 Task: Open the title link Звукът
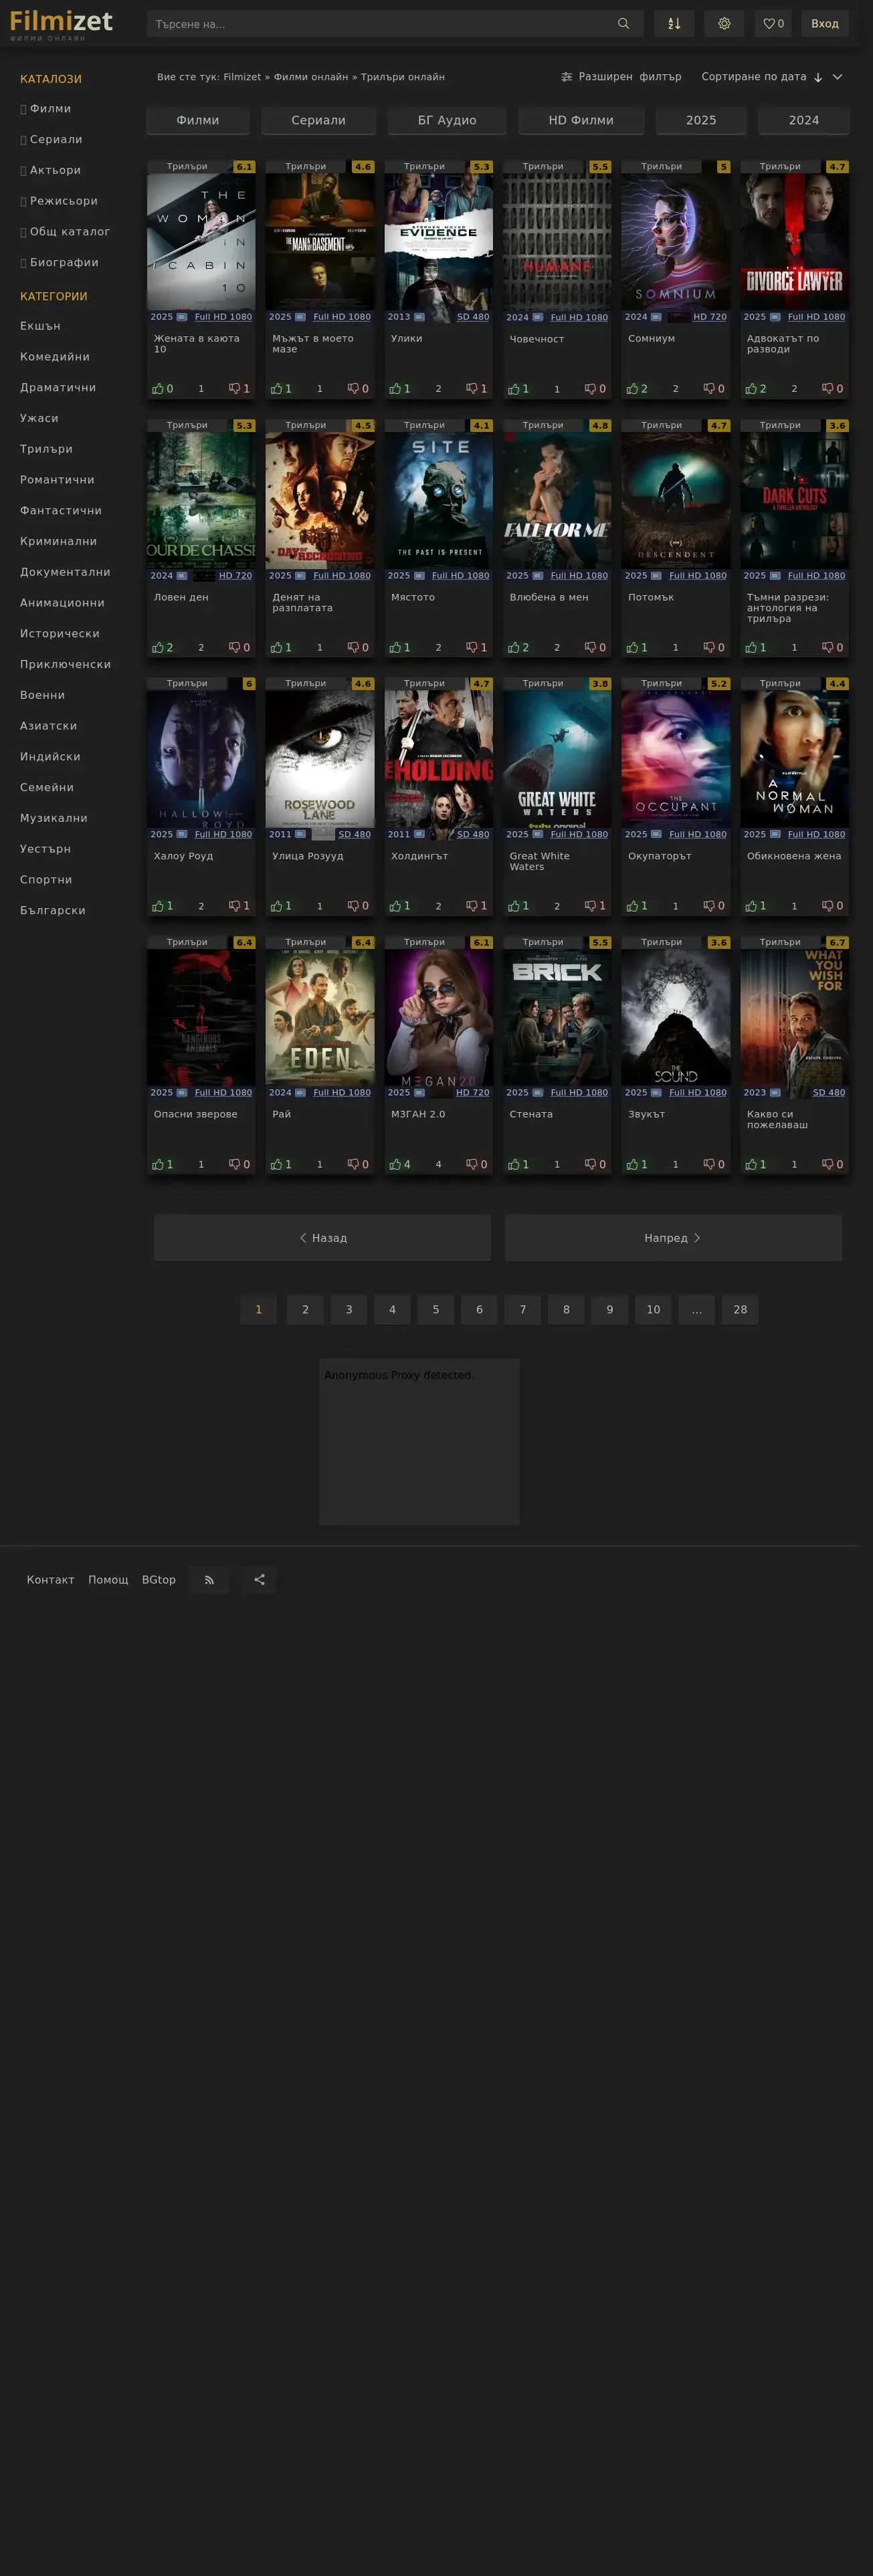(647, 1114)
